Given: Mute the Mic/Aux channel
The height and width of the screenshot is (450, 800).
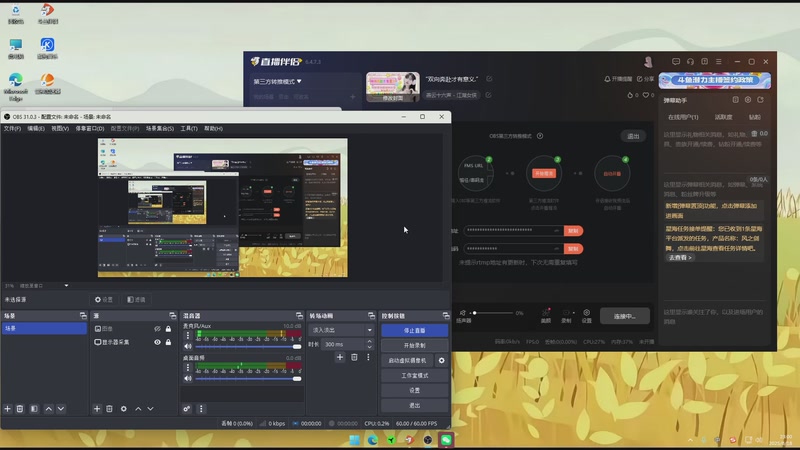Looking at the screenshot, I should [x=188, y=346].
